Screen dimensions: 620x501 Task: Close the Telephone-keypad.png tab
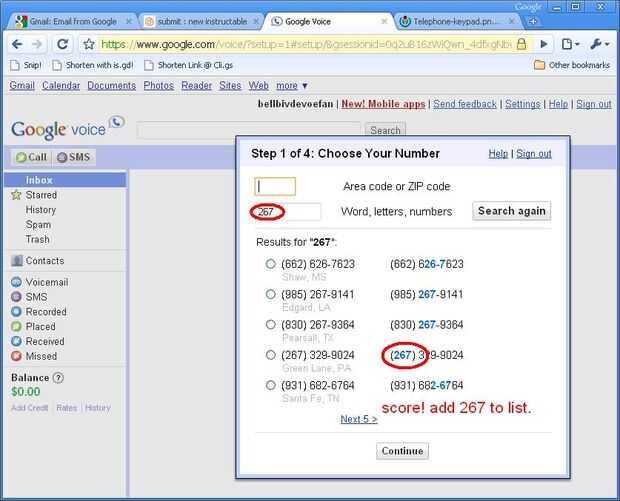tap(512, 21)
